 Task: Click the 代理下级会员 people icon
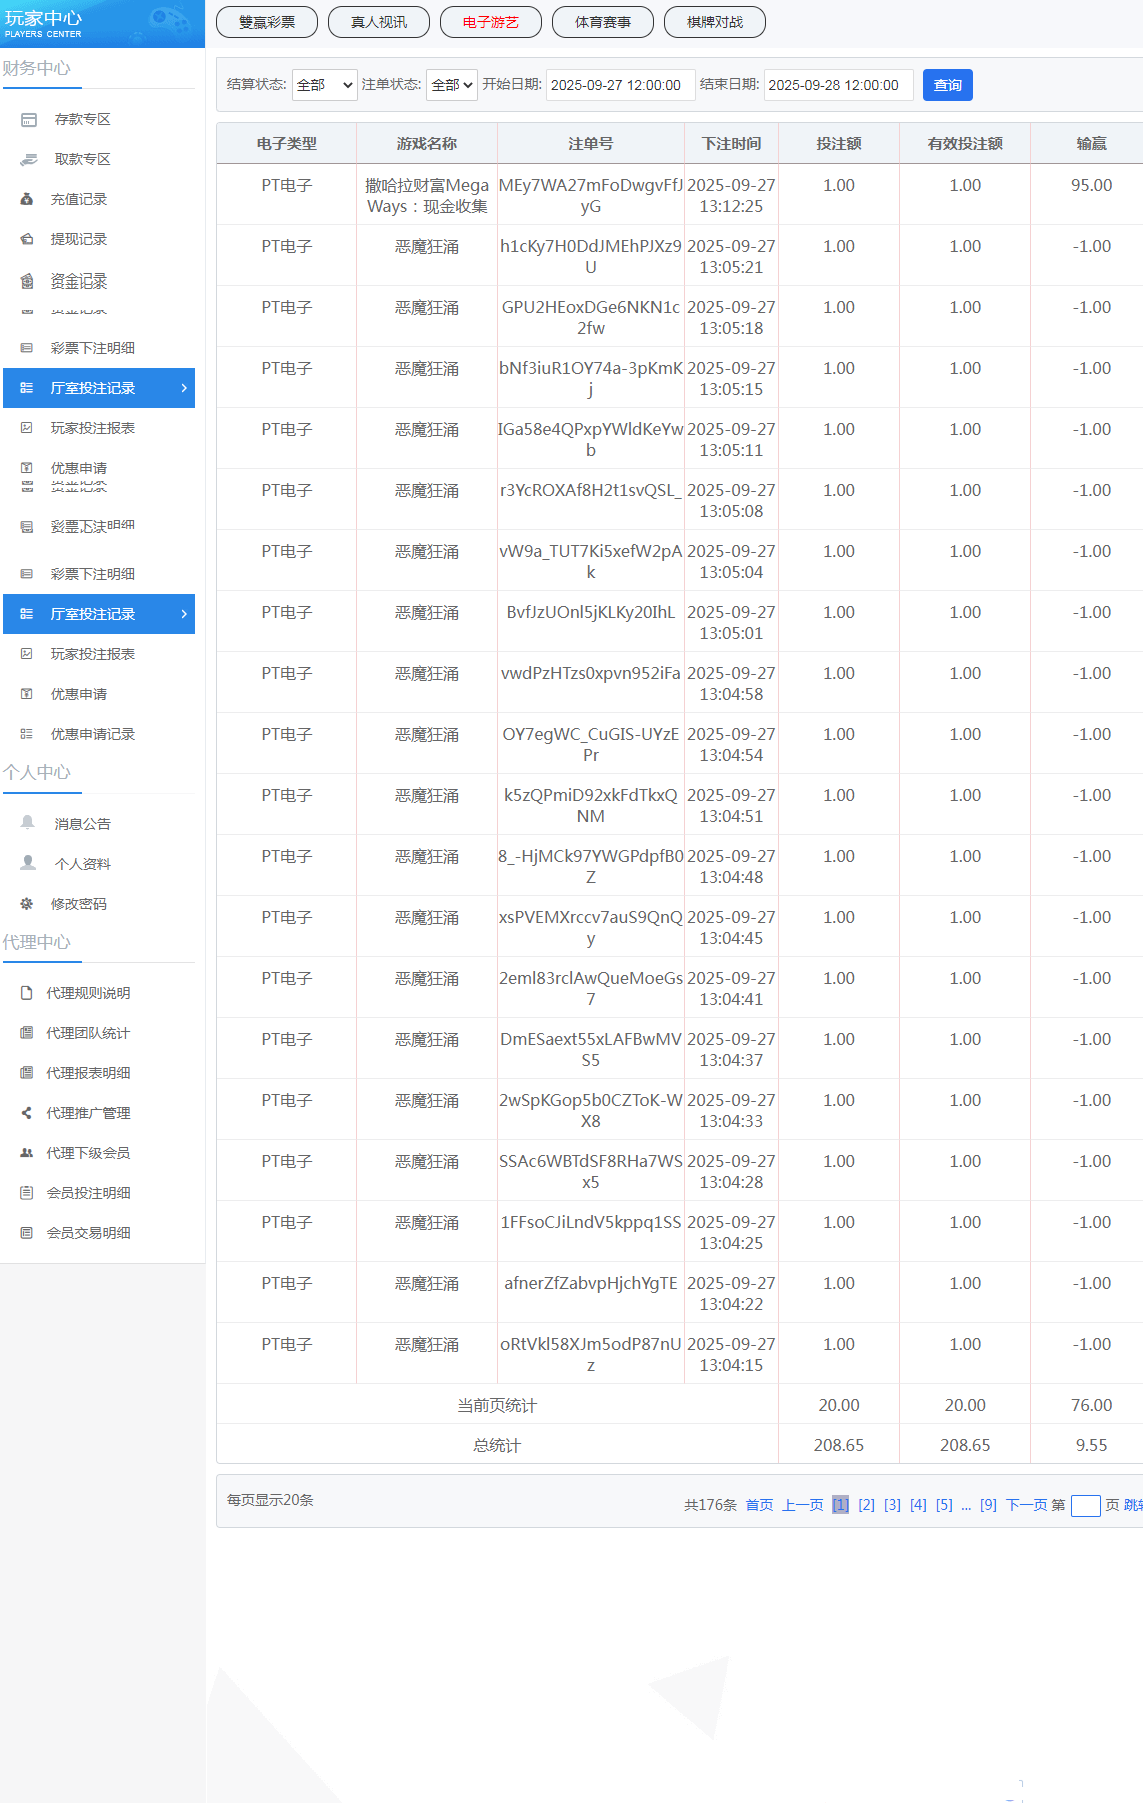[27, 1153]
